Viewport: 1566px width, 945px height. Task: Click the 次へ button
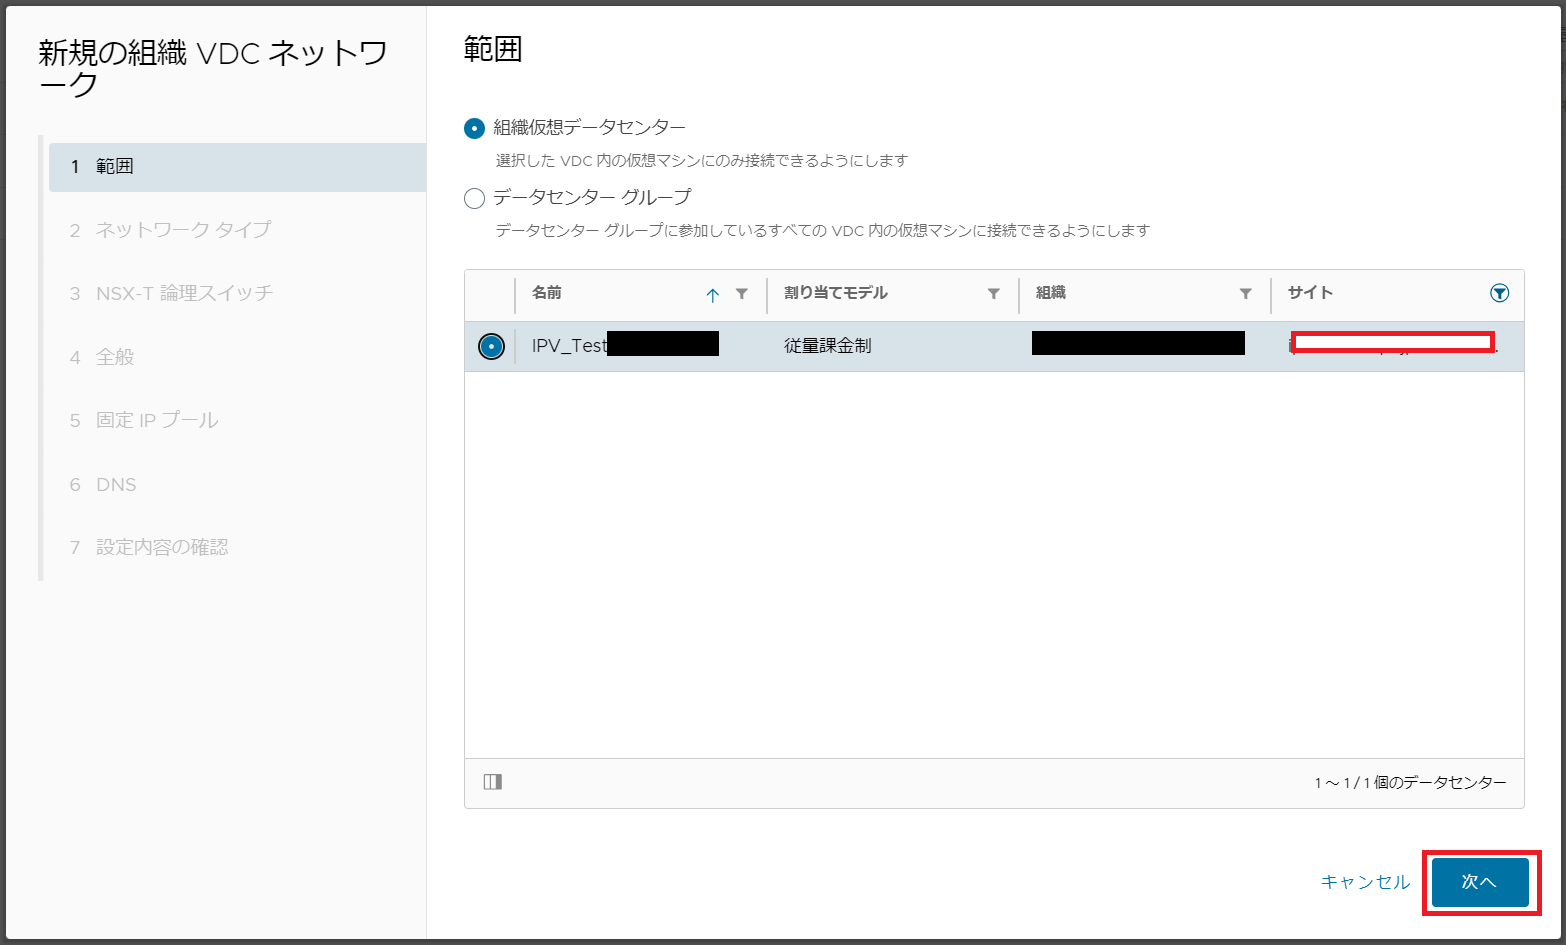pos(1479,882)
